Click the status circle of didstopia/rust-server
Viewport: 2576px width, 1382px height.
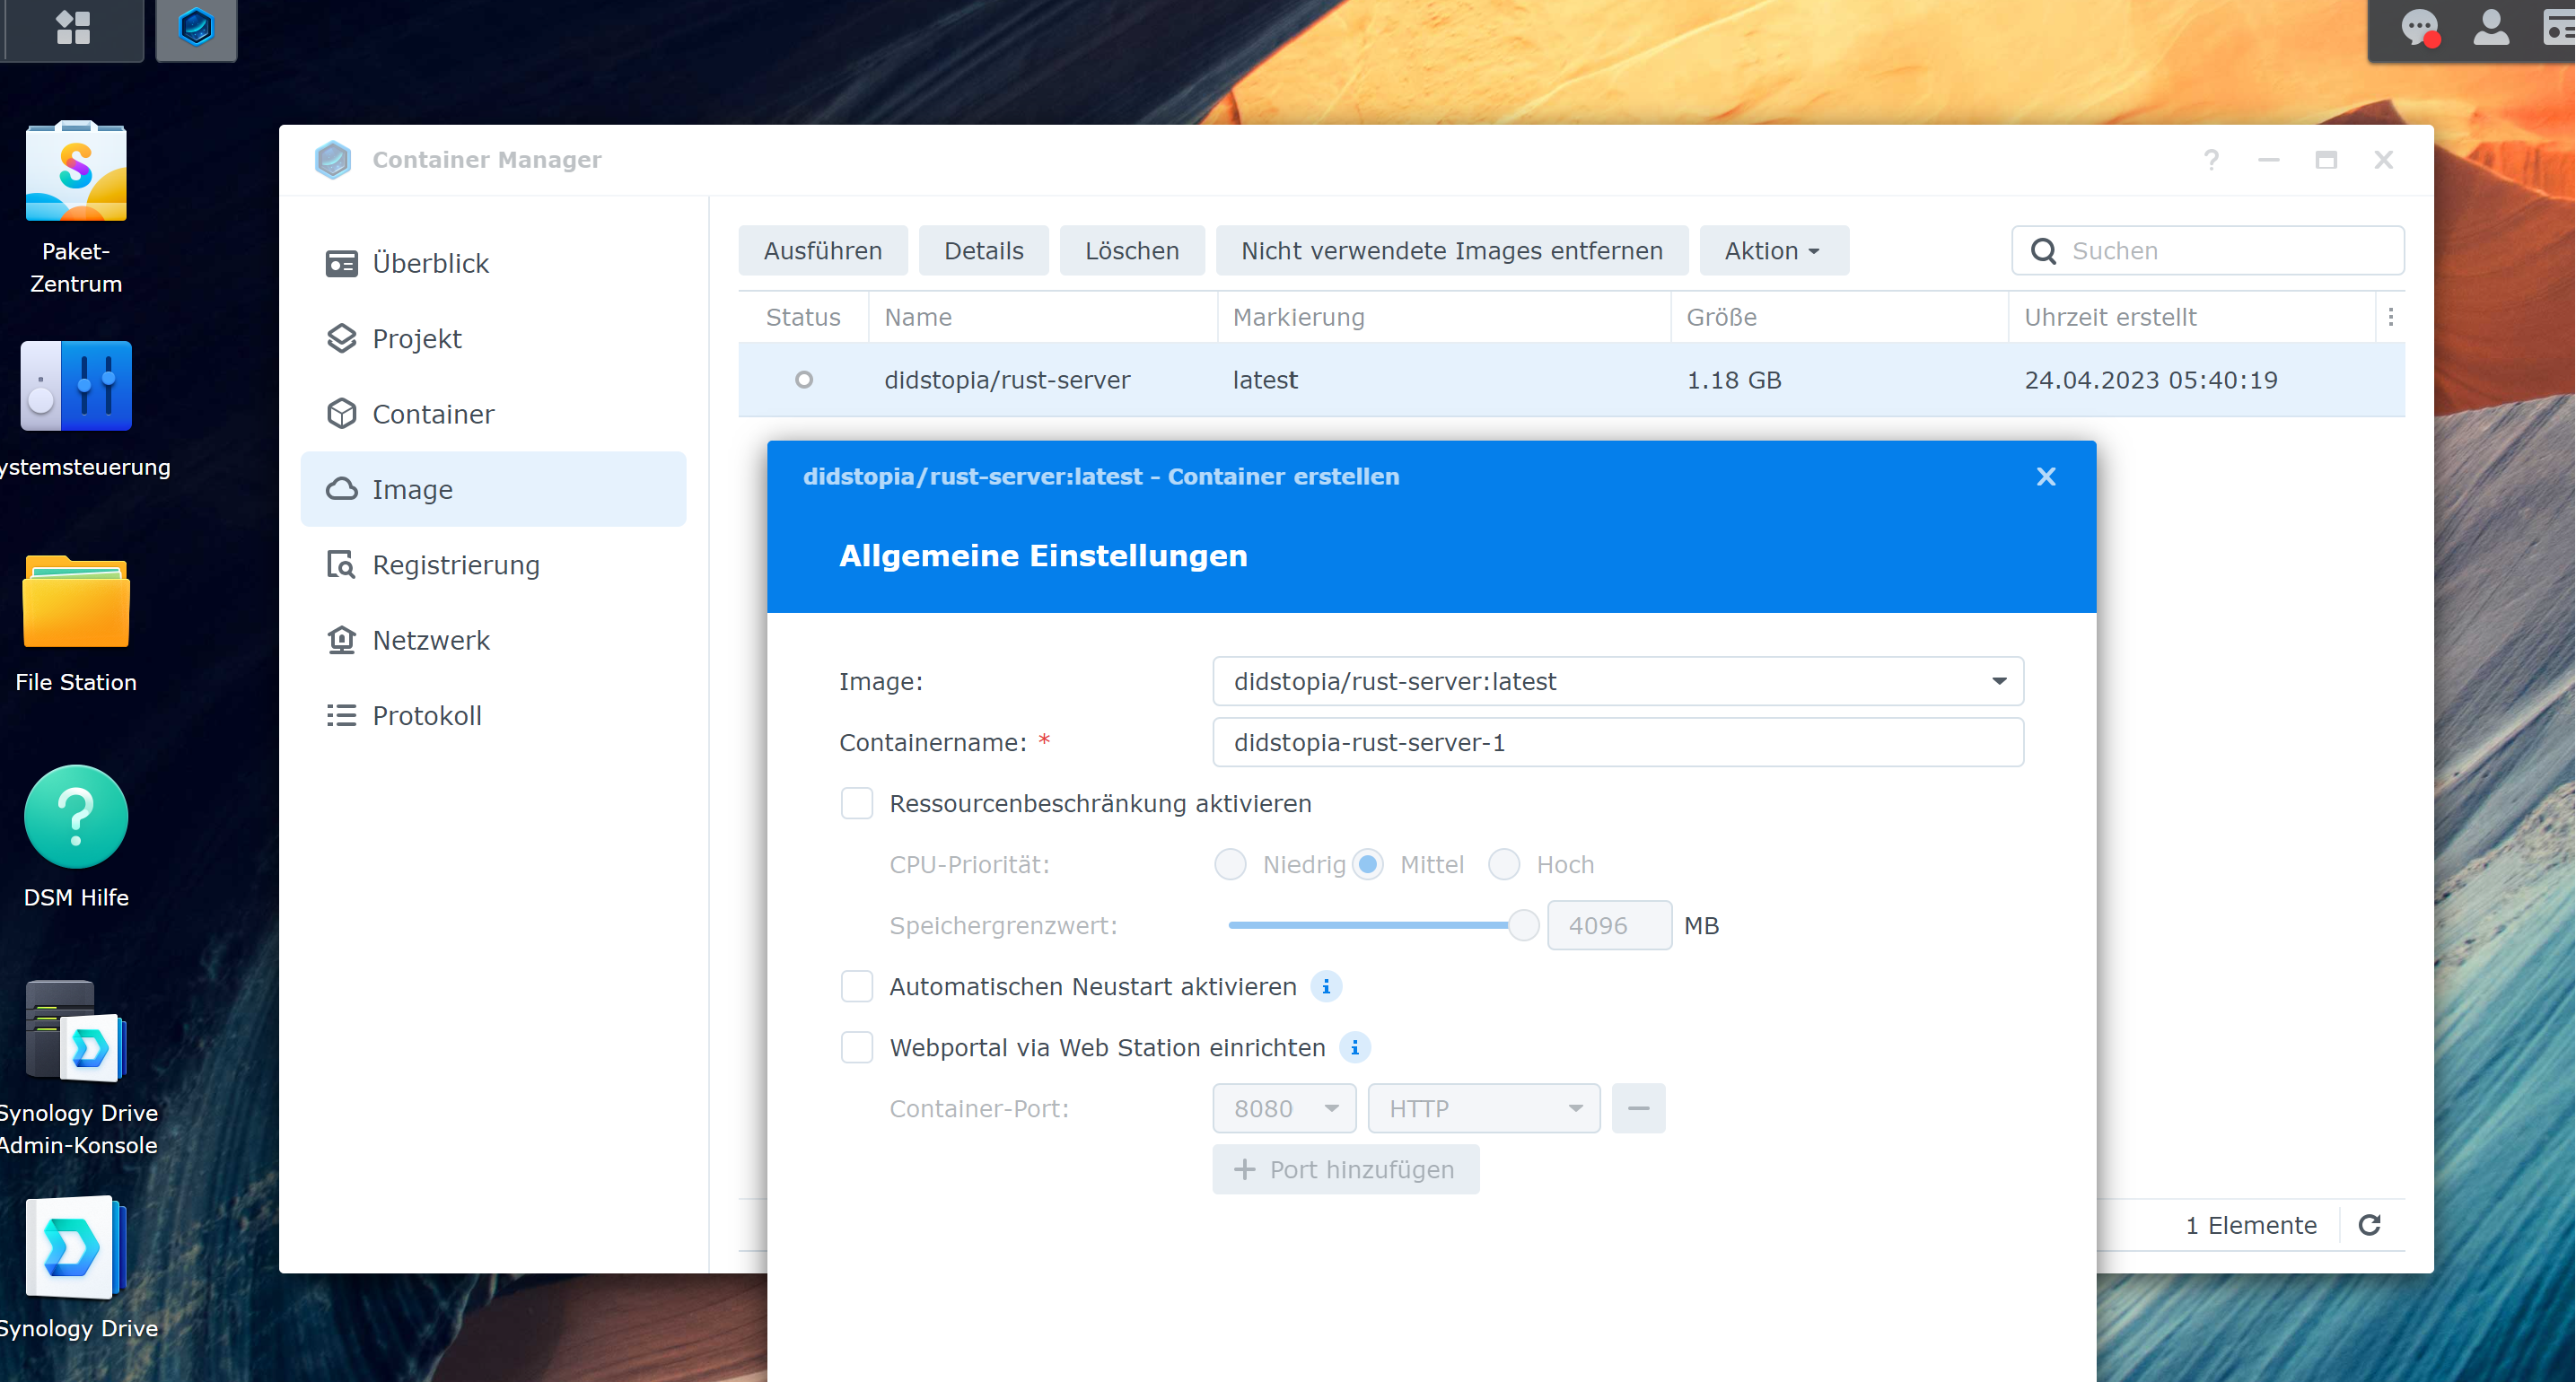(x=804, y=380)
